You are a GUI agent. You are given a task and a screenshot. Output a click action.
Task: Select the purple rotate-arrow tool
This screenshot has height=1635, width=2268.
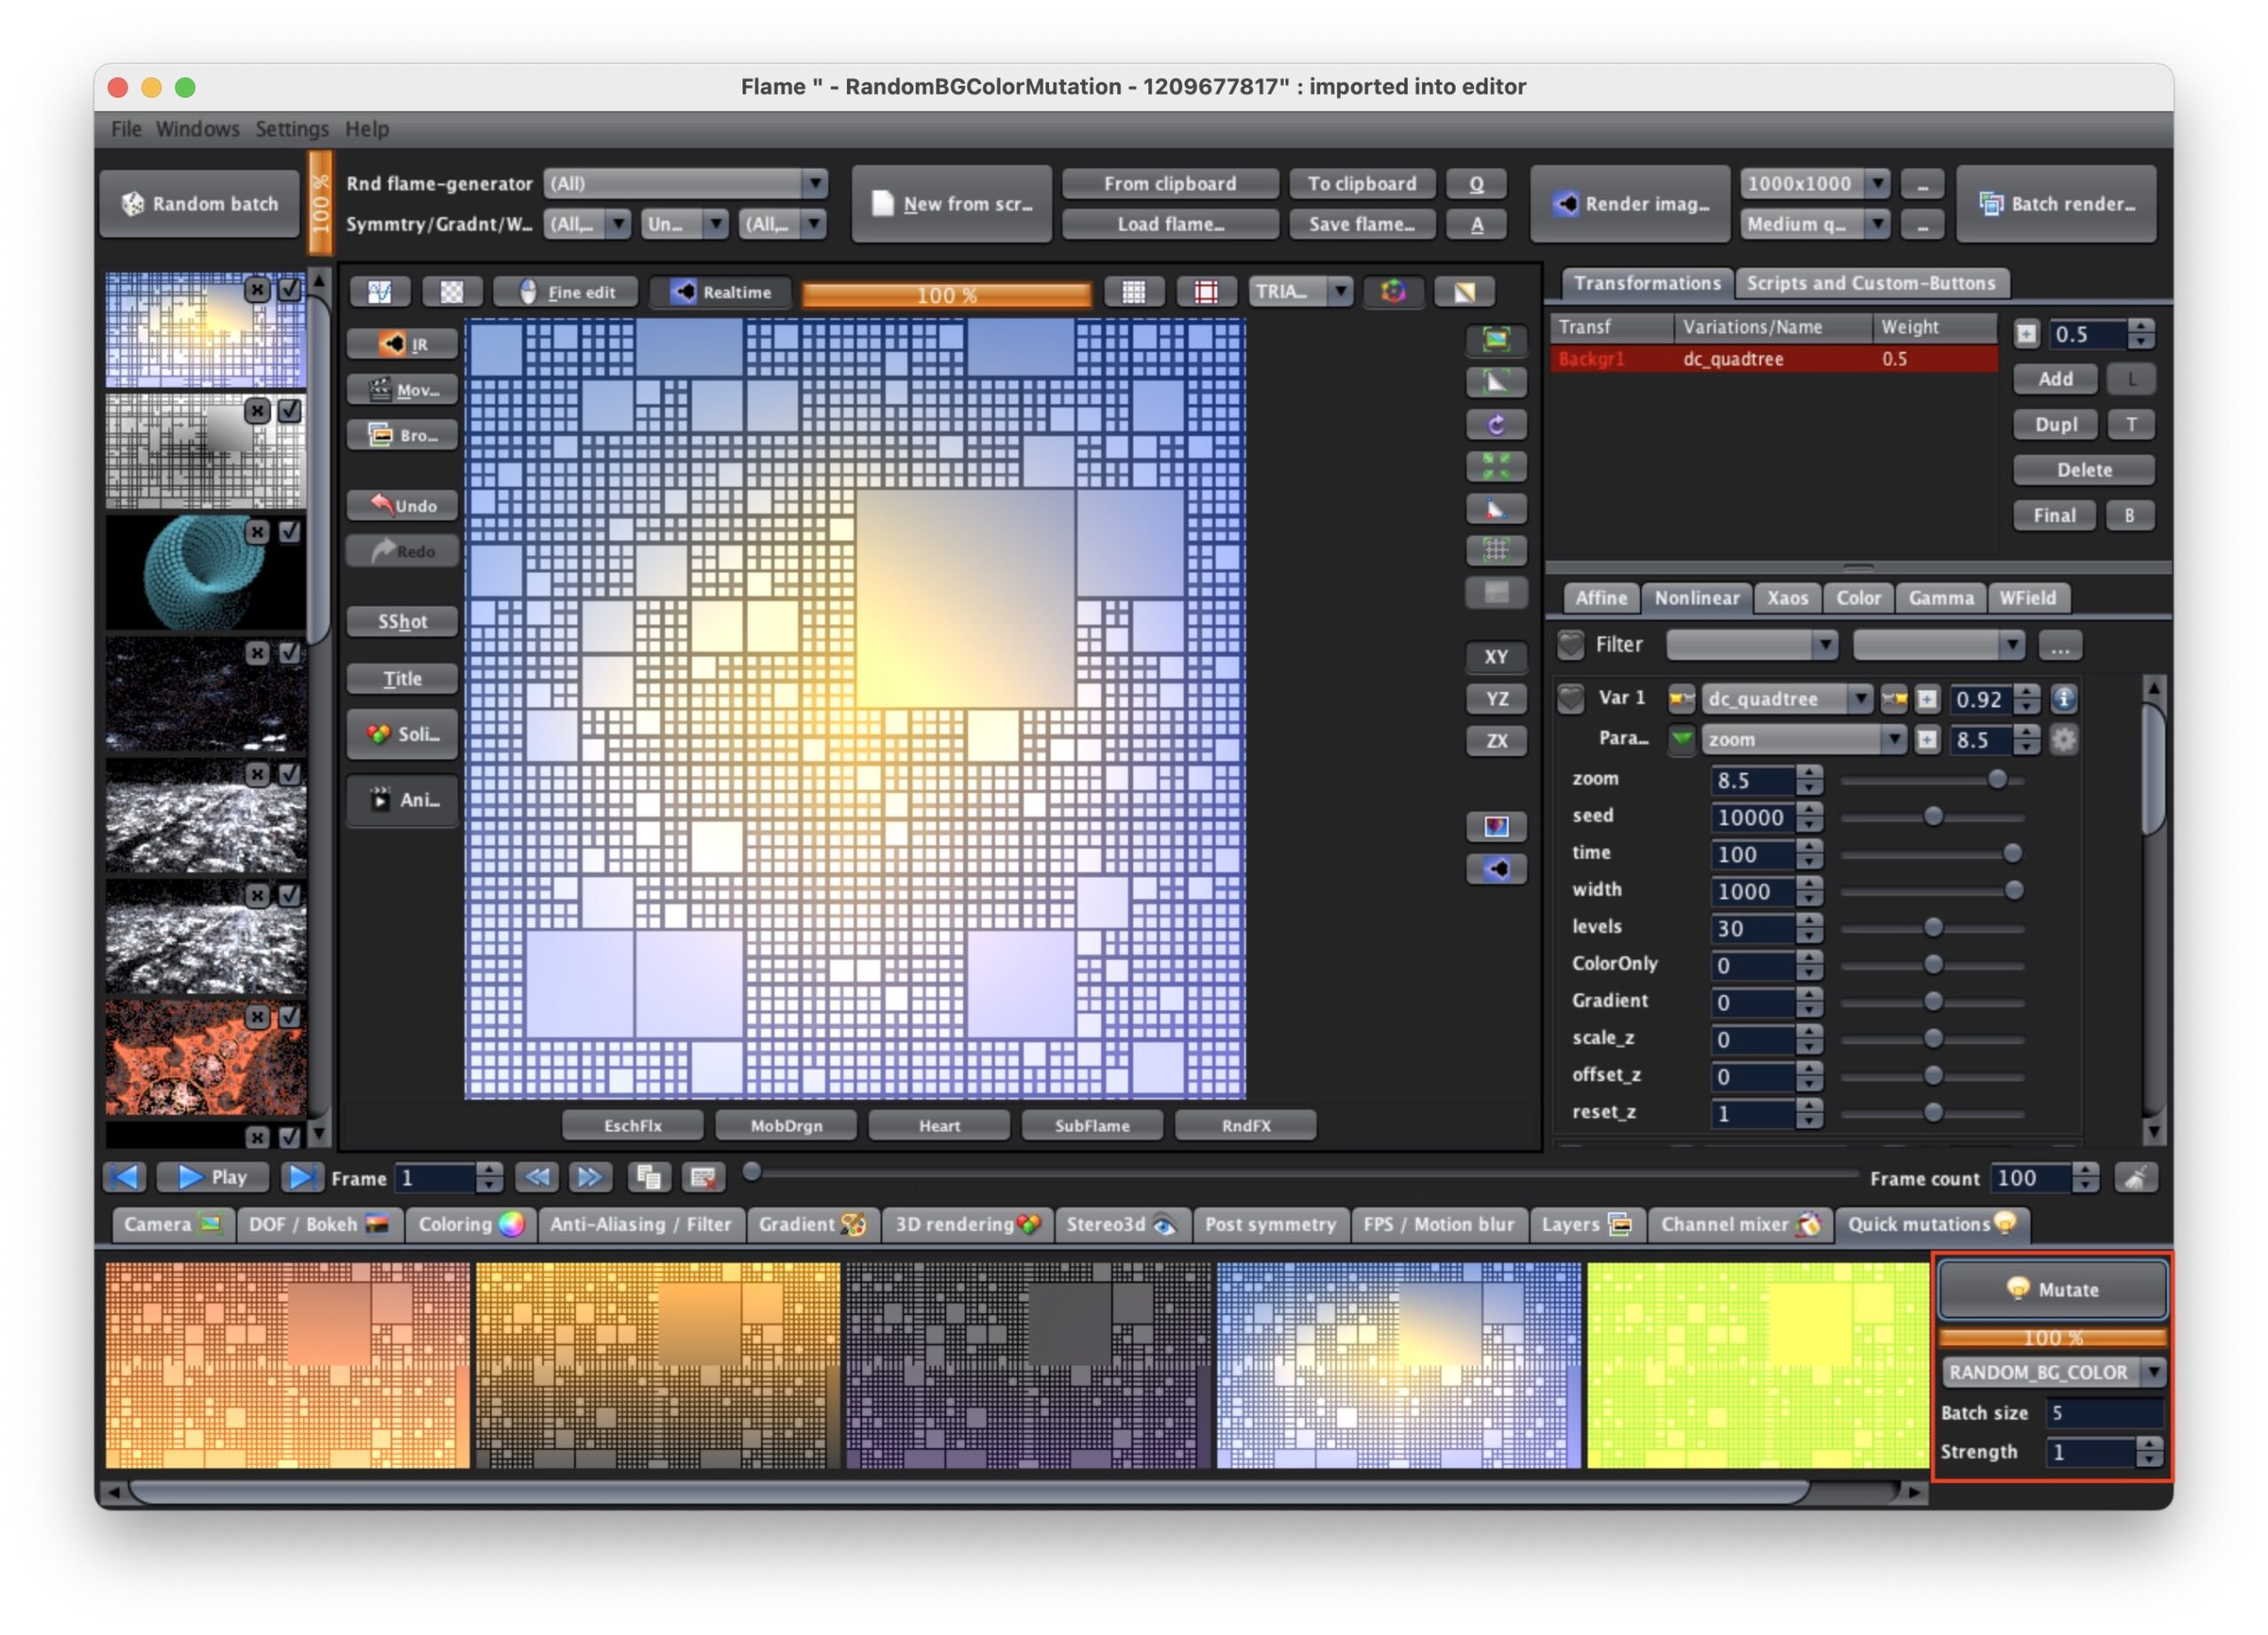pos(1496,424)
